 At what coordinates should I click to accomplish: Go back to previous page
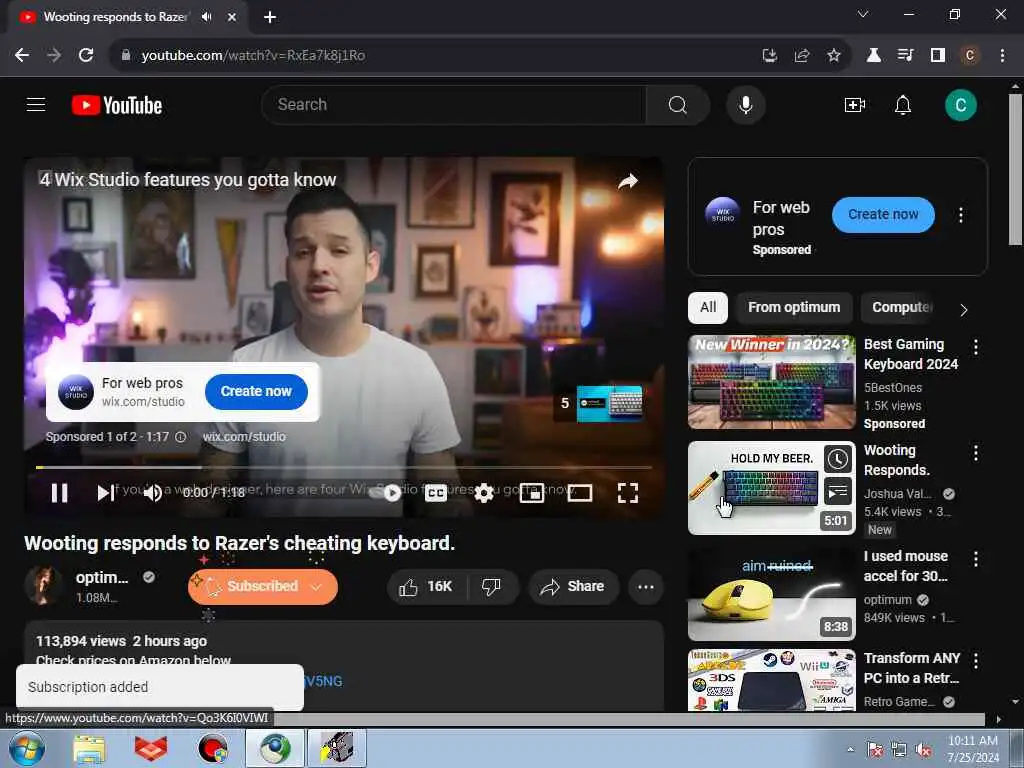tap(22, 56)
